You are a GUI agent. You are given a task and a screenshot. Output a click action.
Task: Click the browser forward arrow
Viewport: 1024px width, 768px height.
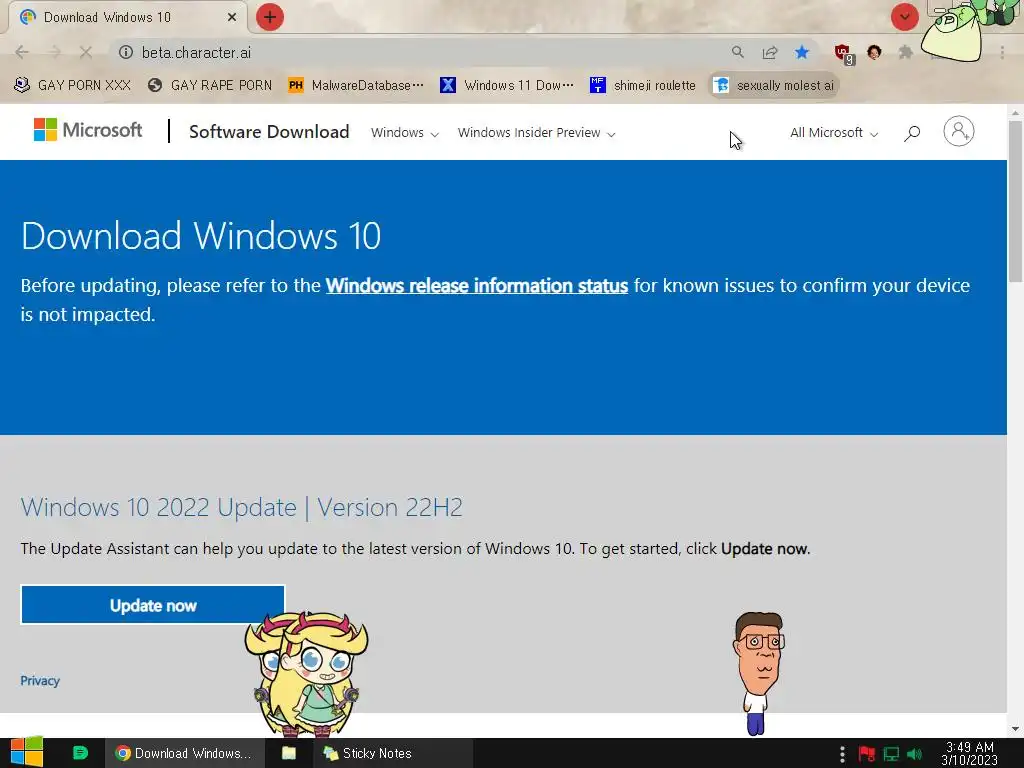click(x=54, y=52)
